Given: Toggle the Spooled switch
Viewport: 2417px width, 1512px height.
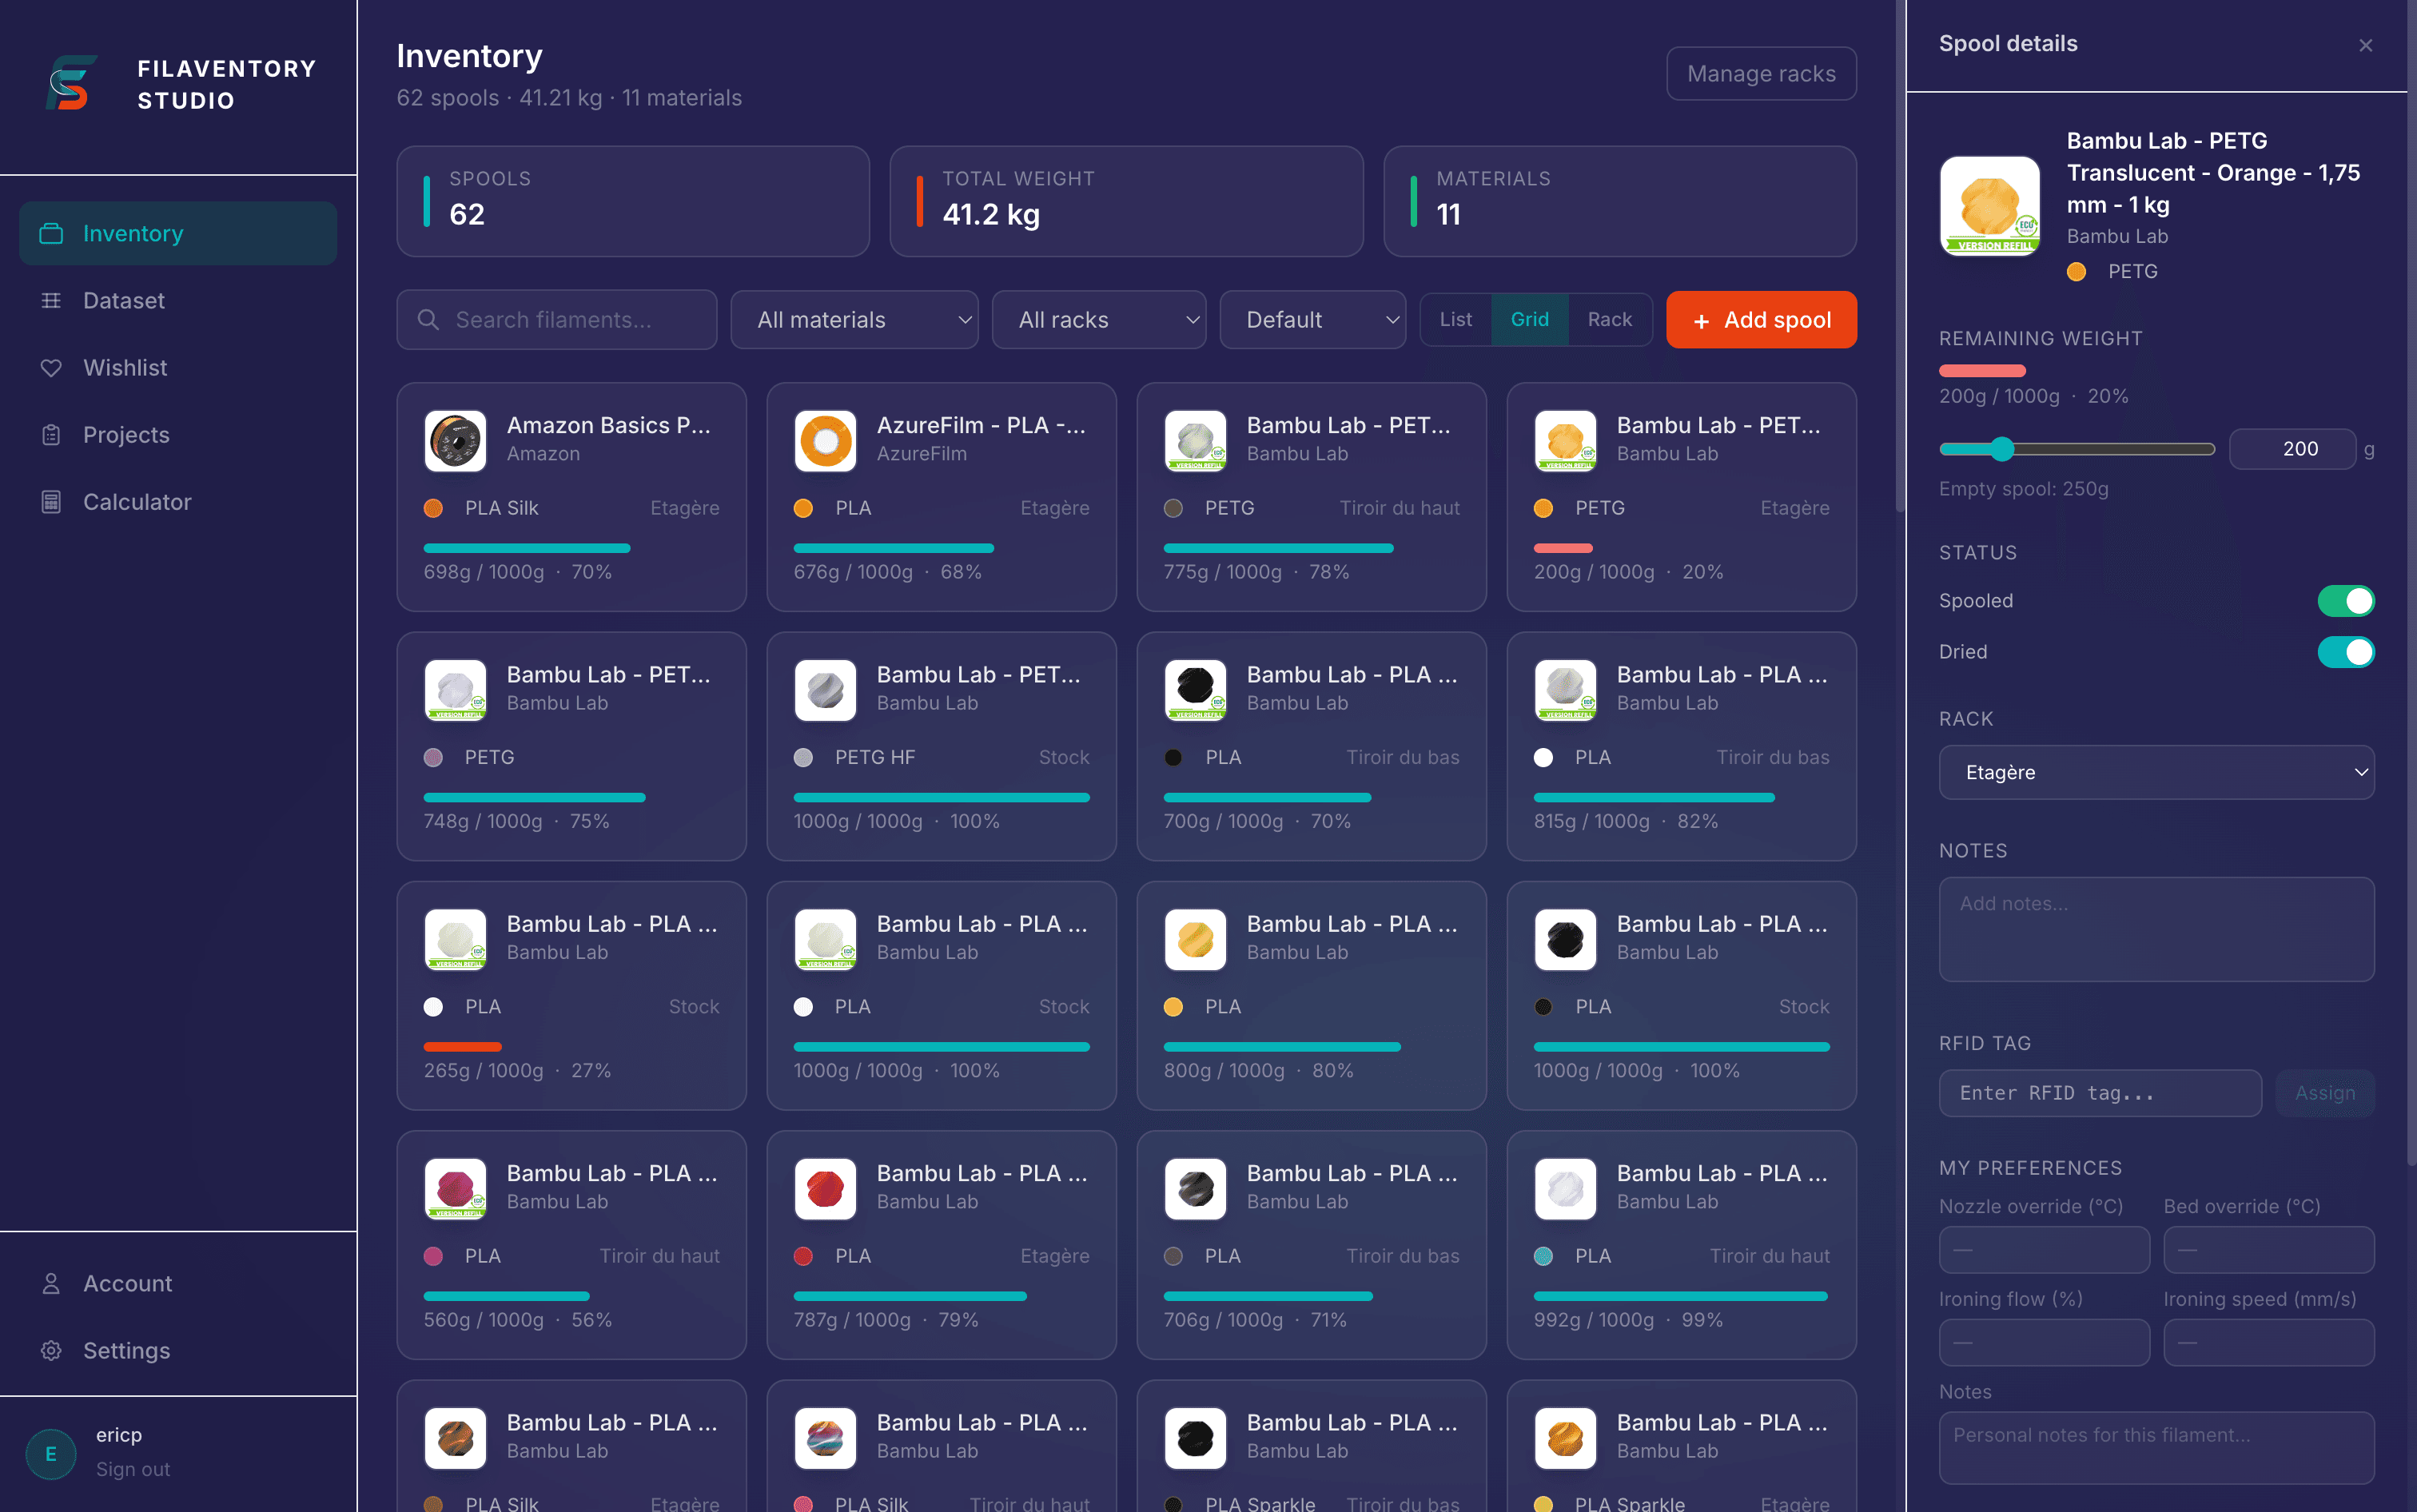Looking at the screenshot, I should coord(2345,601).
